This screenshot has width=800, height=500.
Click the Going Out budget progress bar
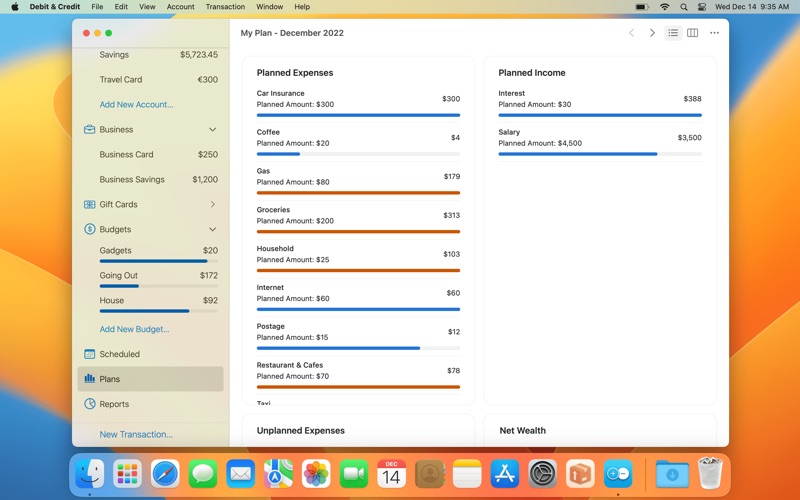click(159, 286)
